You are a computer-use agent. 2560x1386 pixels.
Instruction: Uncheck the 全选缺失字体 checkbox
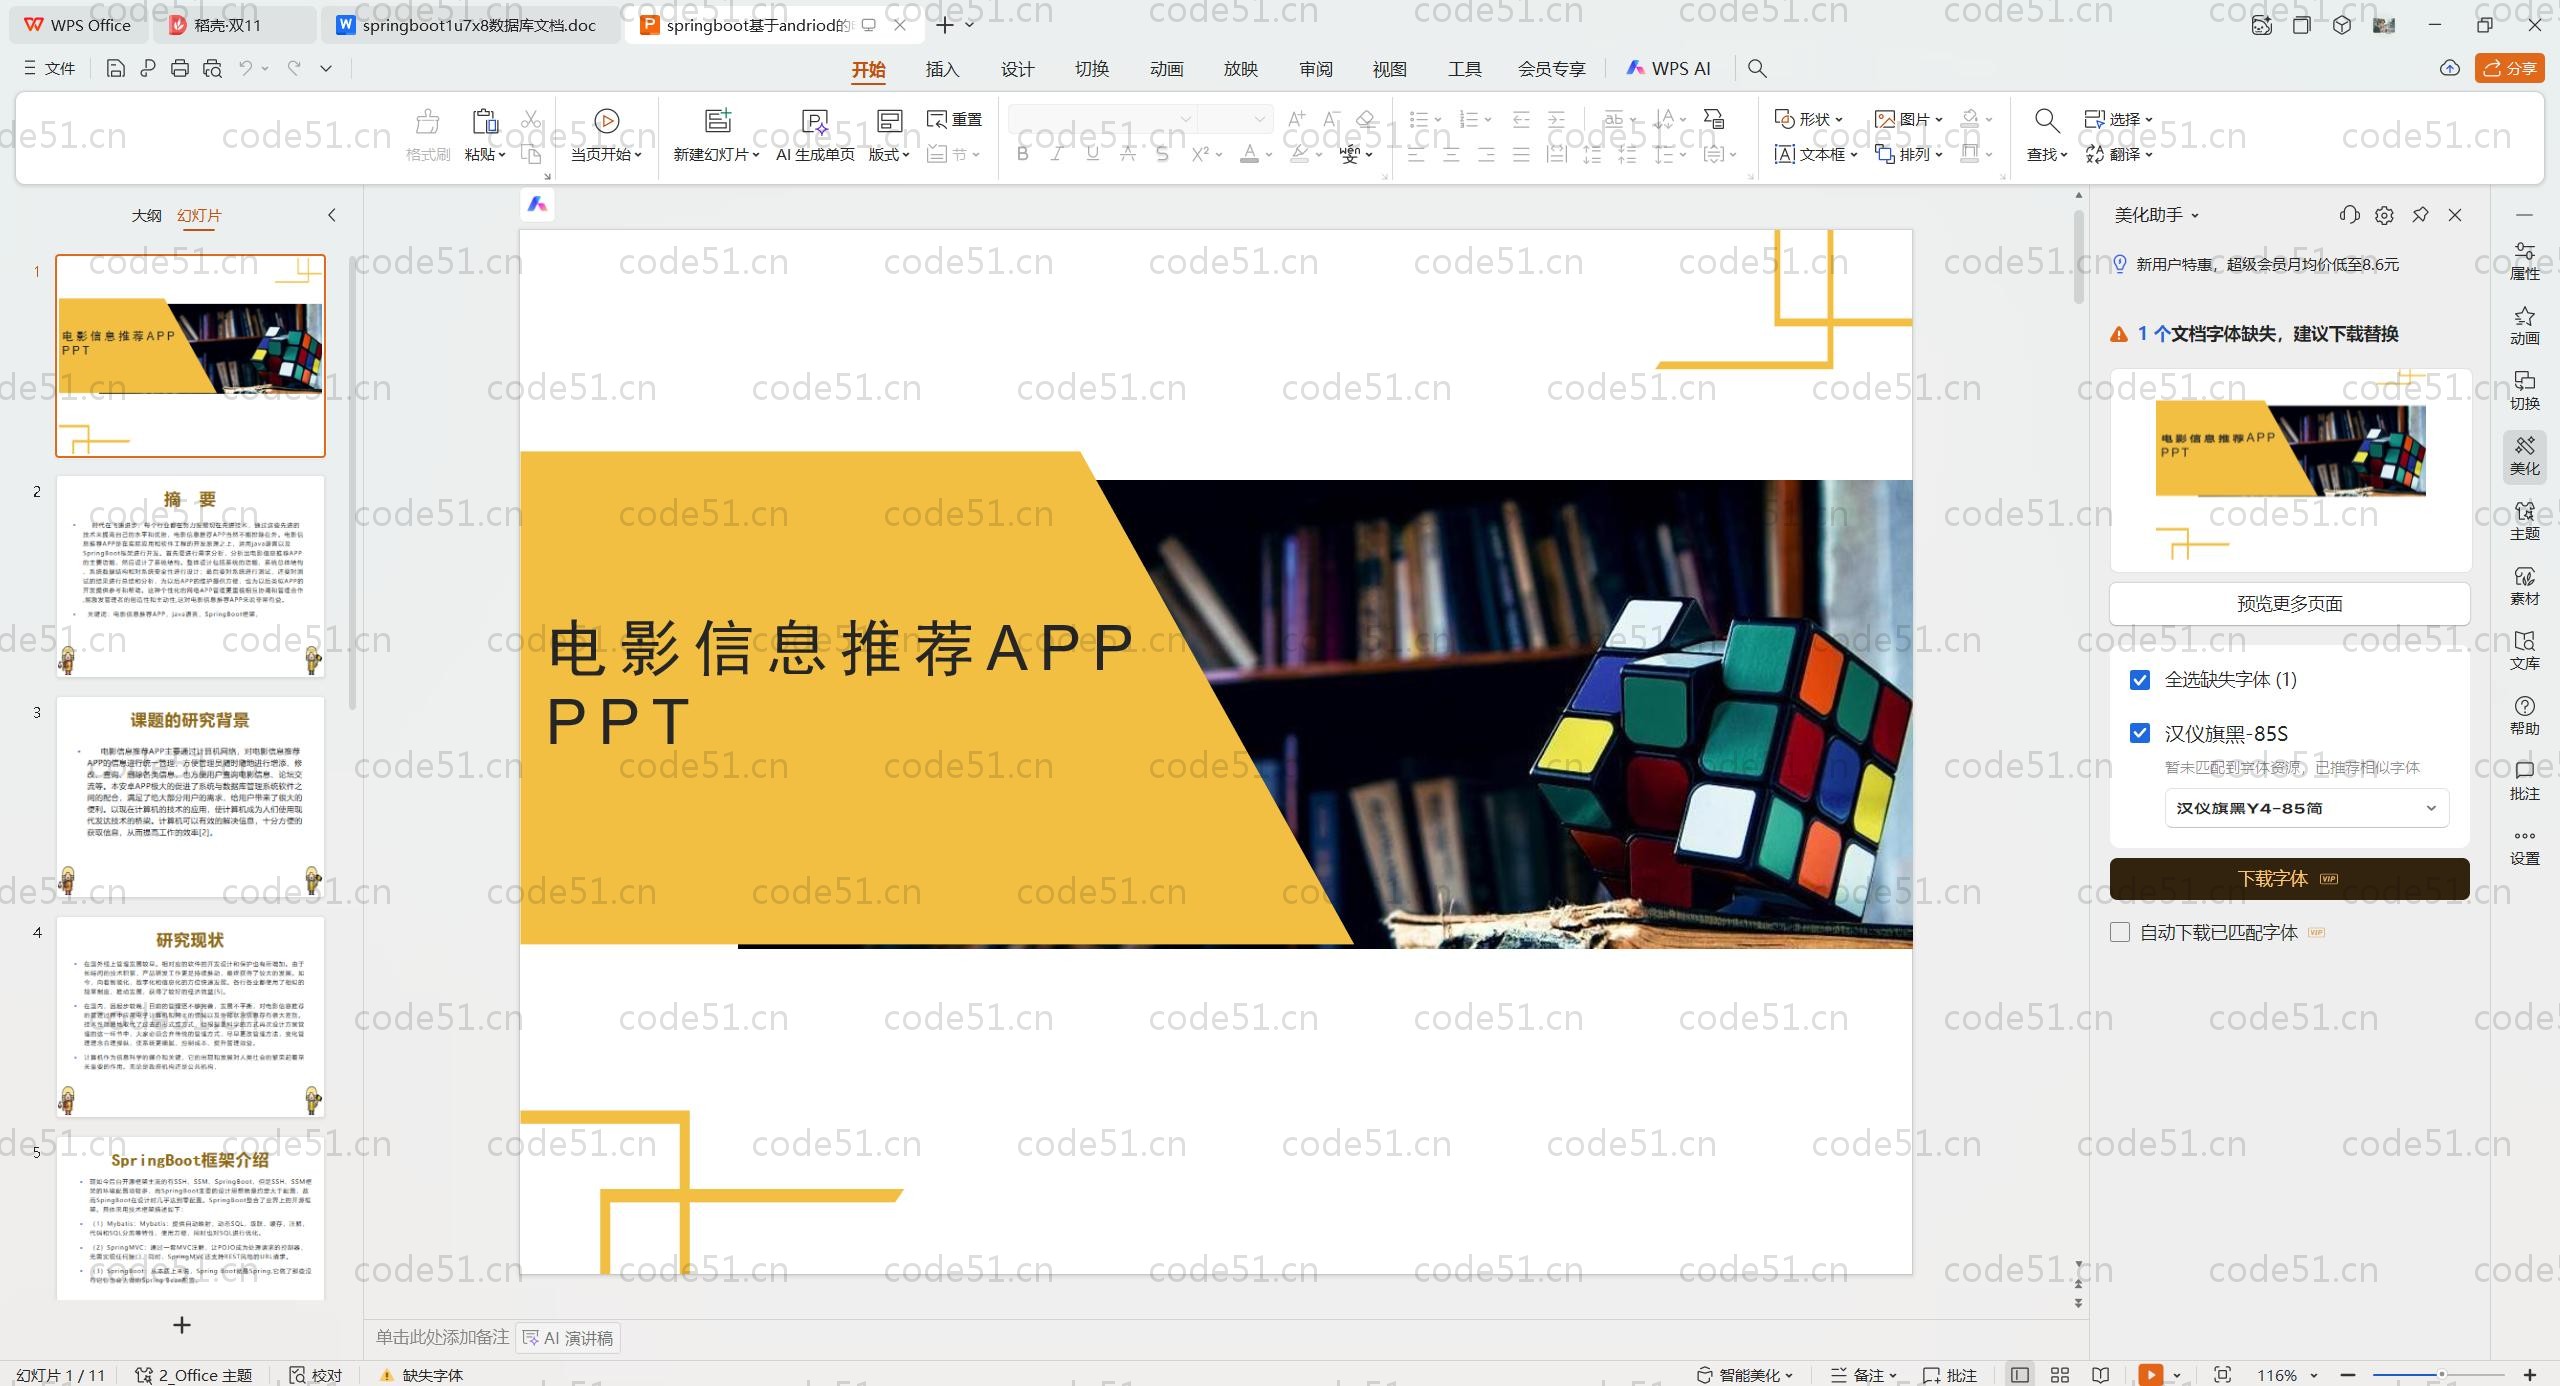[x=2140, y=680]
